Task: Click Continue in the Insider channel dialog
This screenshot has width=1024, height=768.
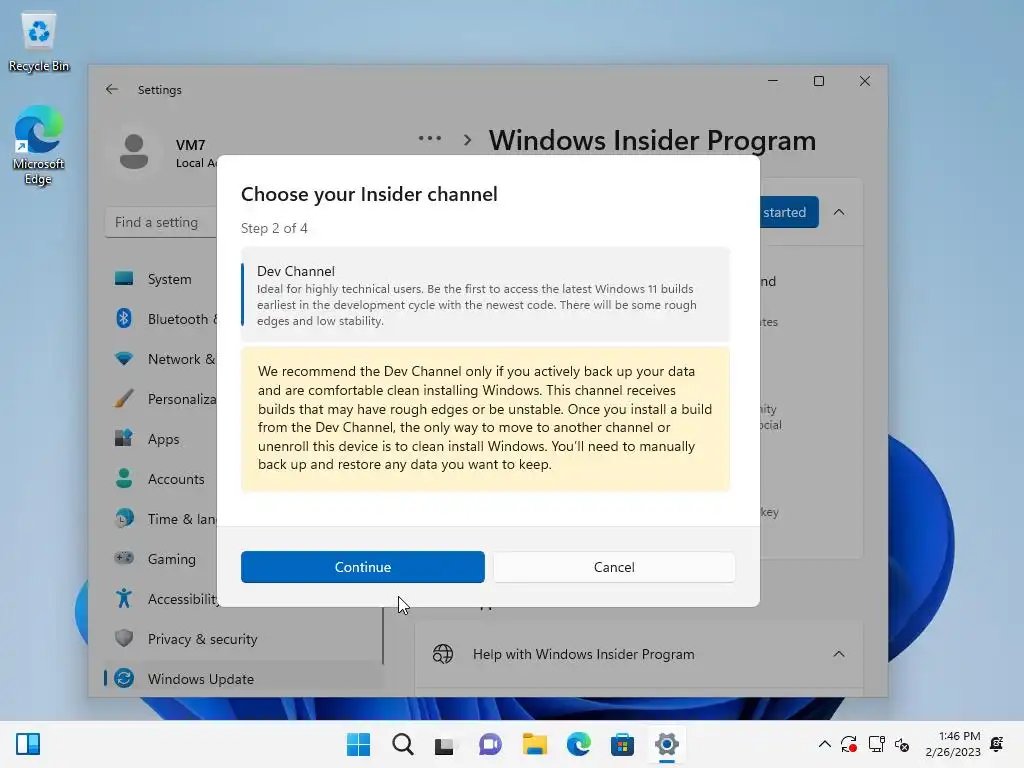Action: coord(362,567)
